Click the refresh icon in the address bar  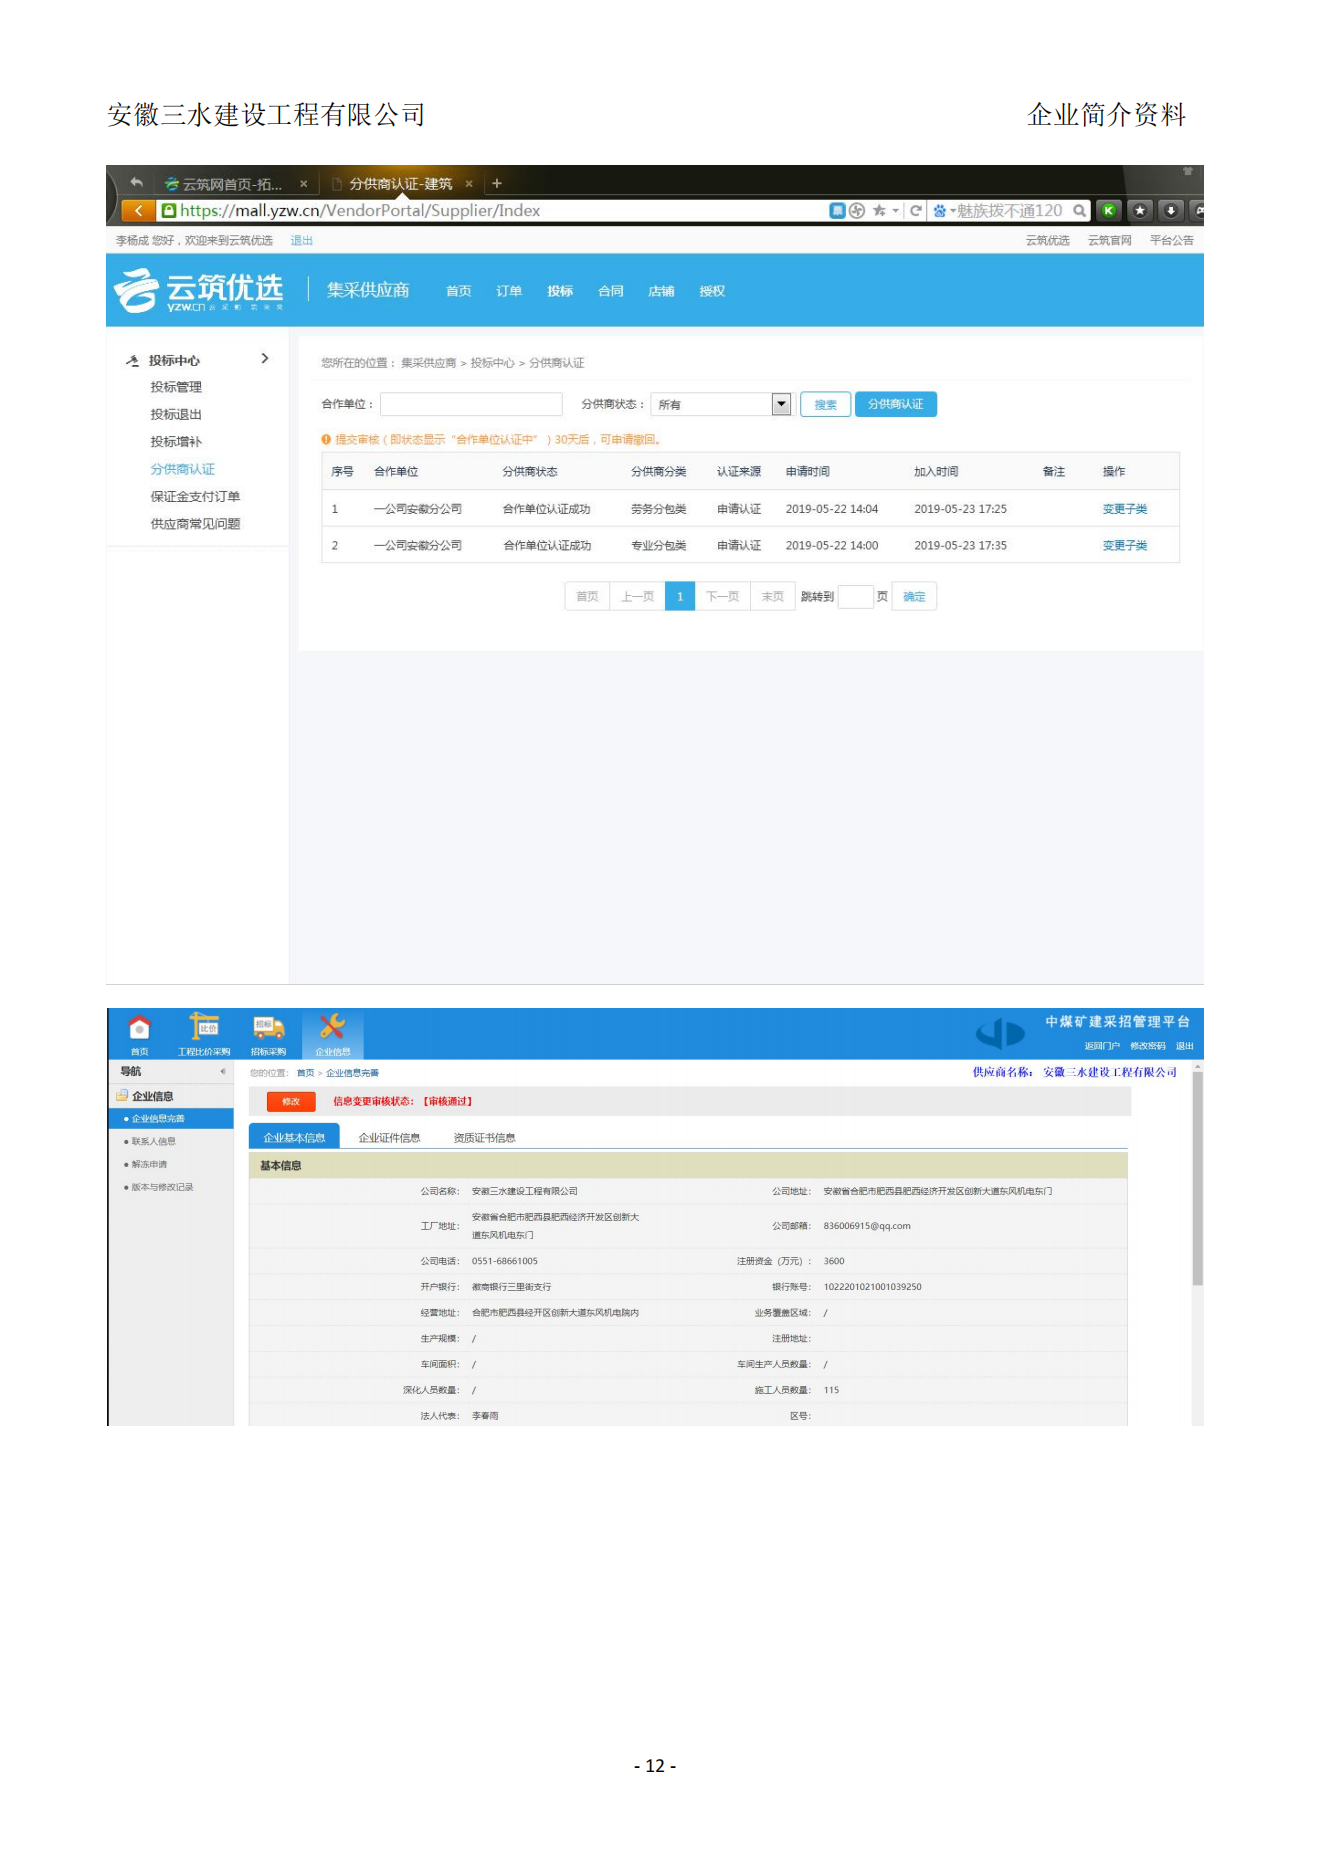coord(916,211)
